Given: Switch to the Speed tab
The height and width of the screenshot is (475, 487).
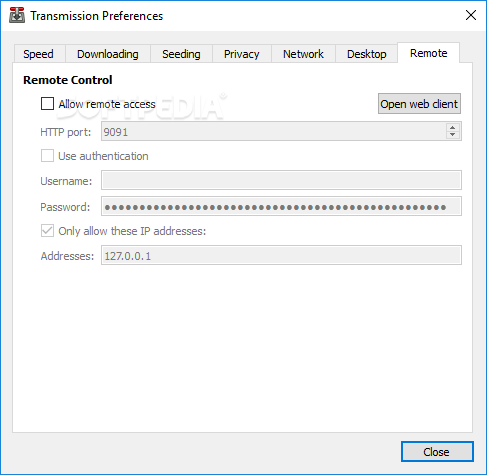Looking at the screenshot, I should (39, 54).
